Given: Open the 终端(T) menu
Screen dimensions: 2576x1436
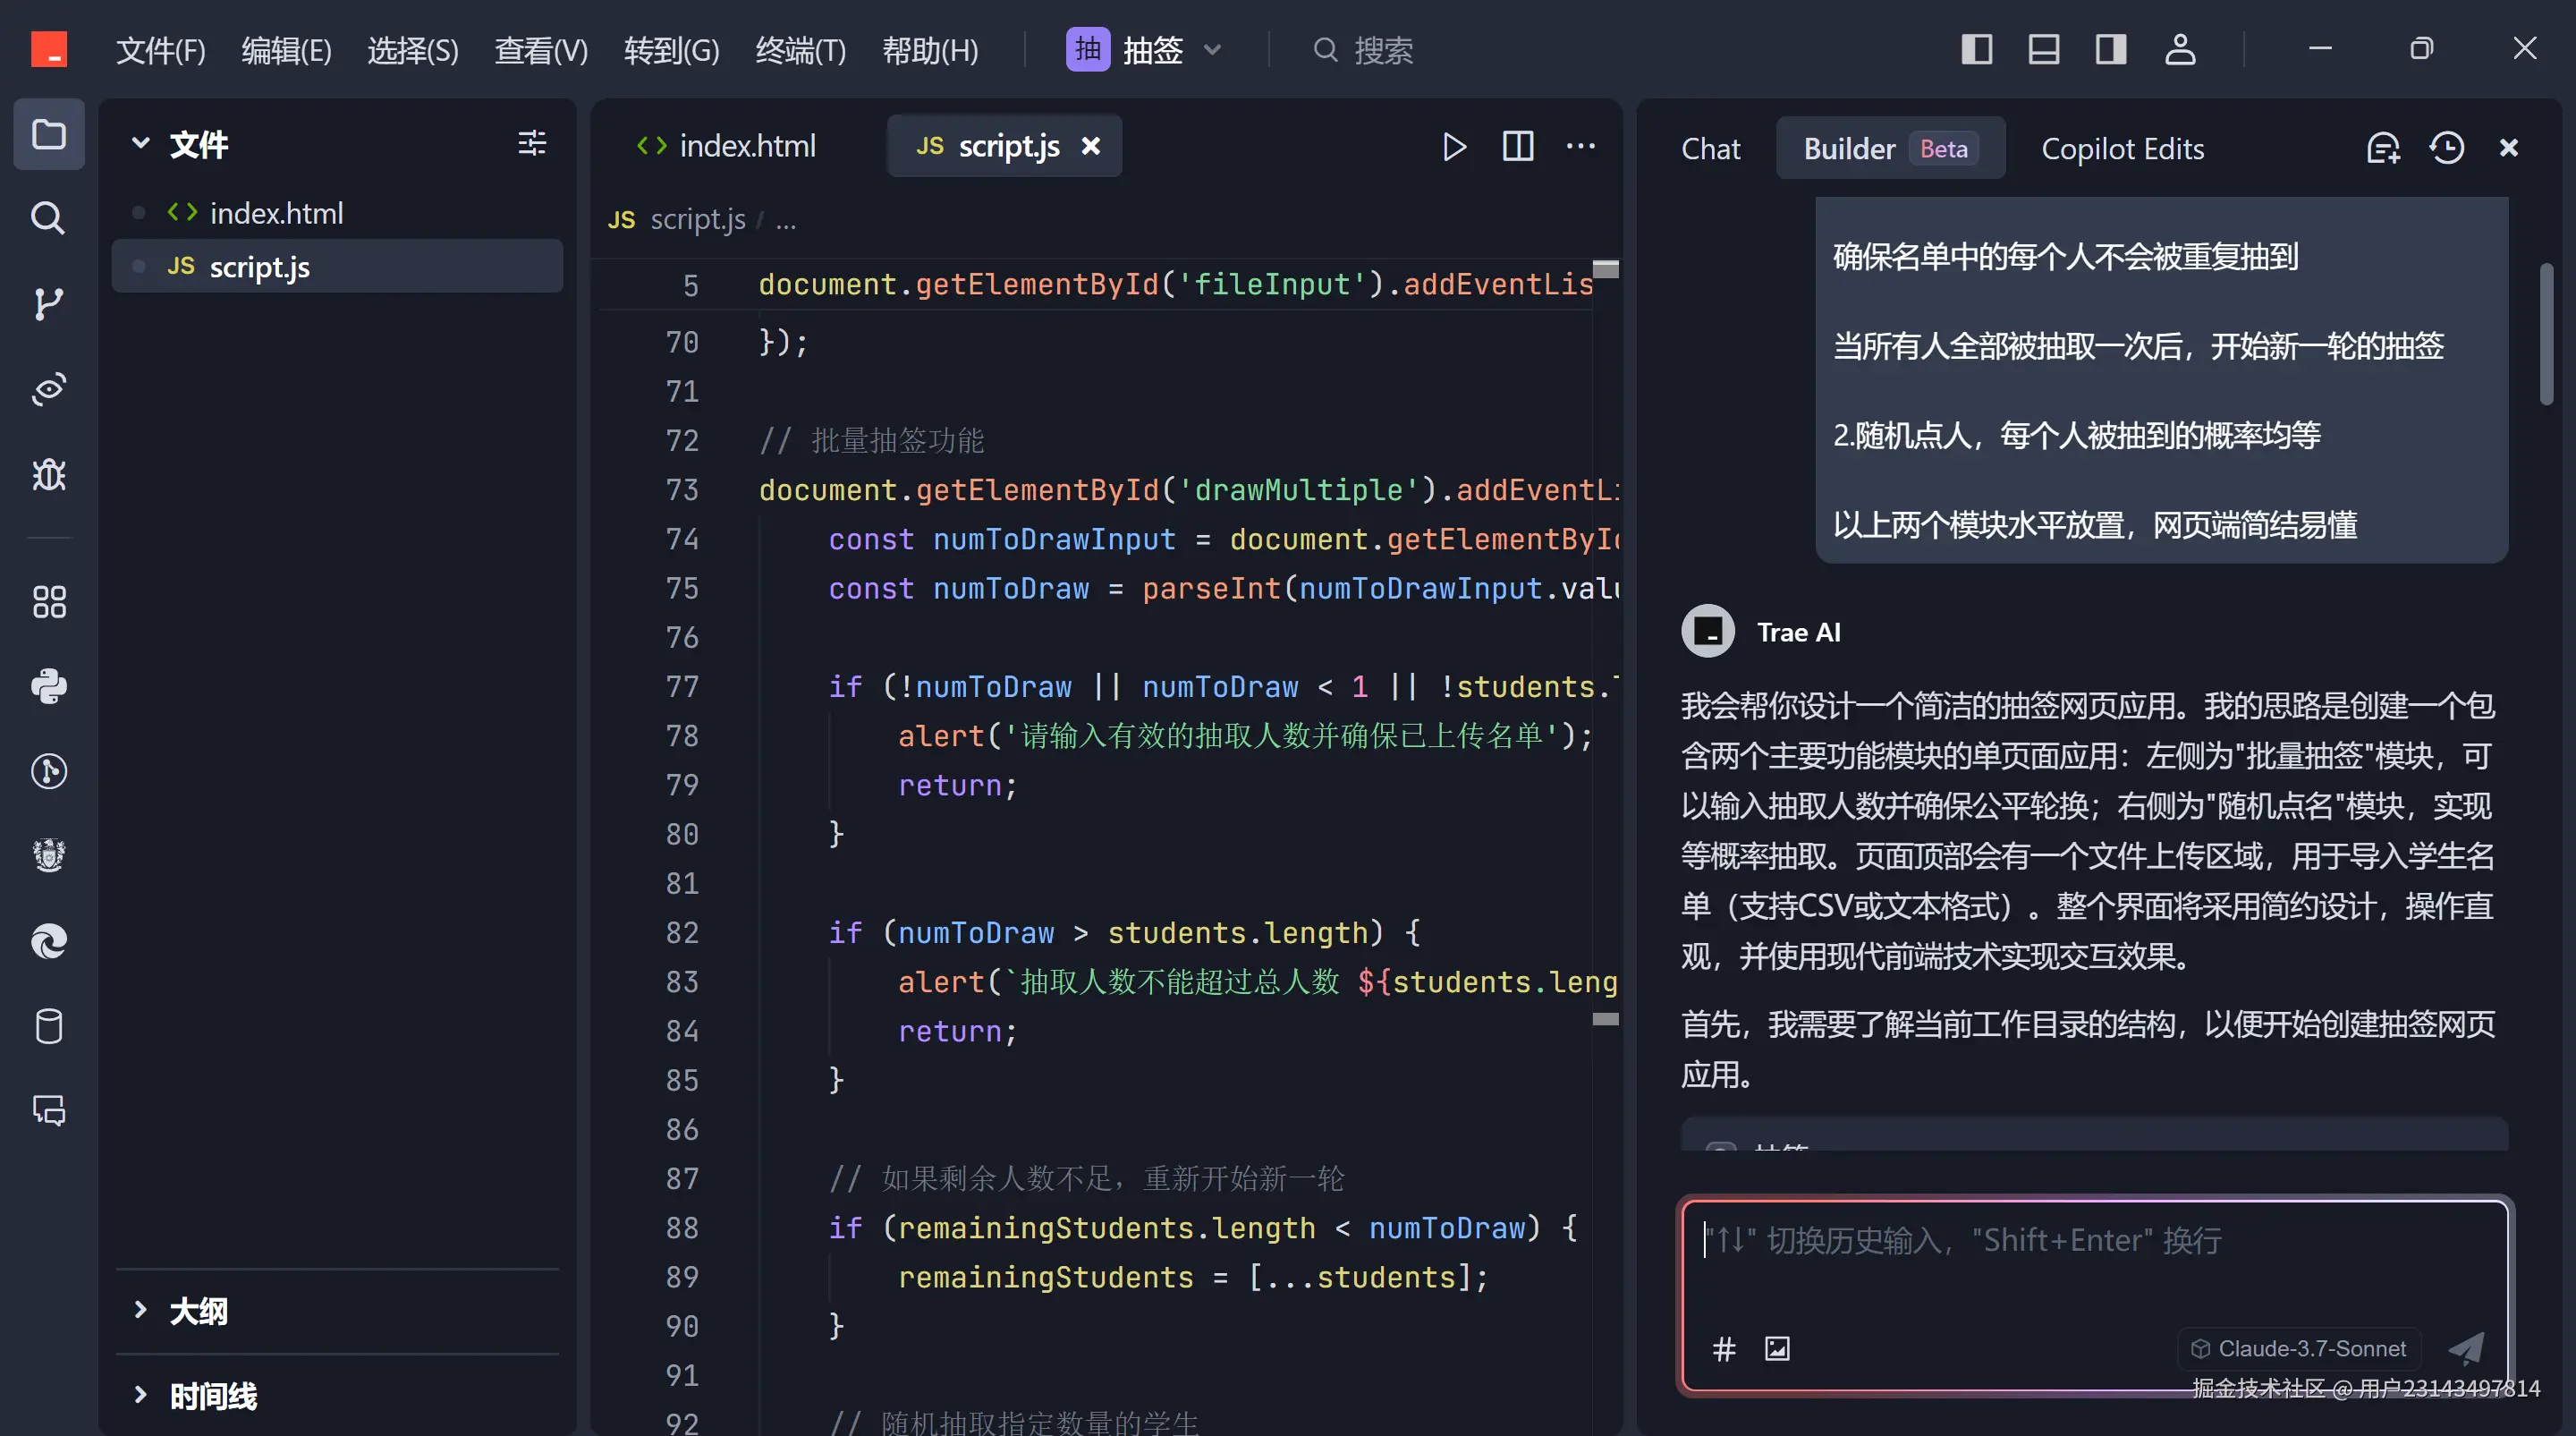Looking at the screenshot, I should pyautogui.click(x=800, y=50).
